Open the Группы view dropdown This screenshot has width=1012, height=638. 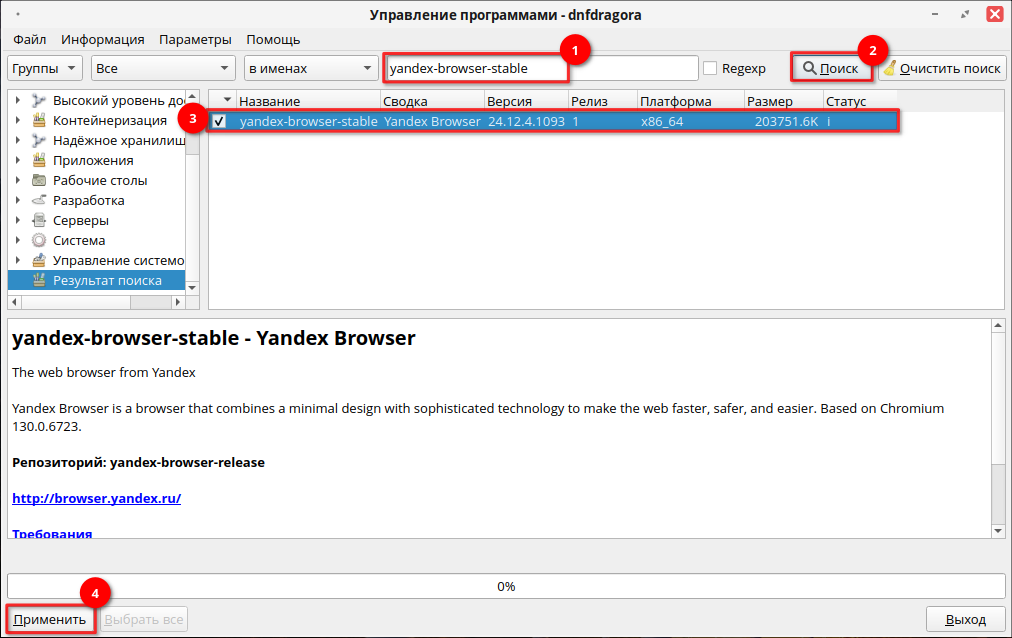point(45,68)
